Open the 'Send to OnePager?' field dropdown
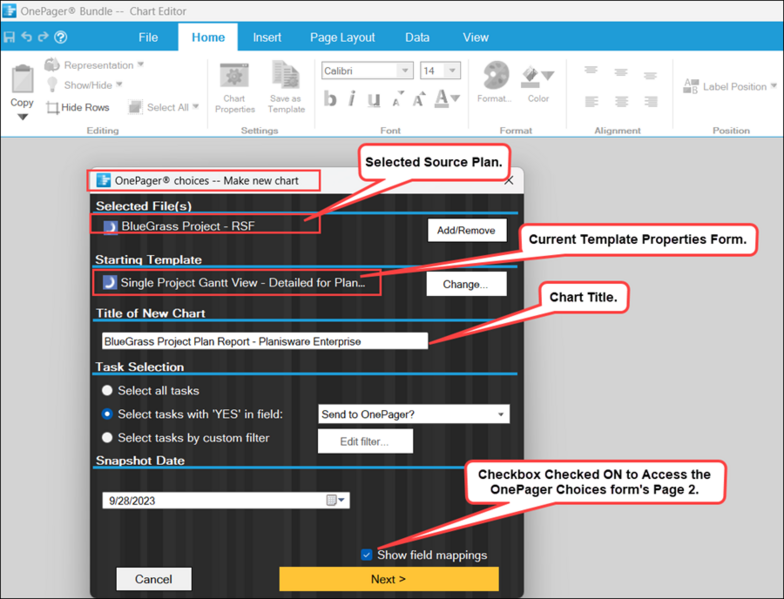 414,414
